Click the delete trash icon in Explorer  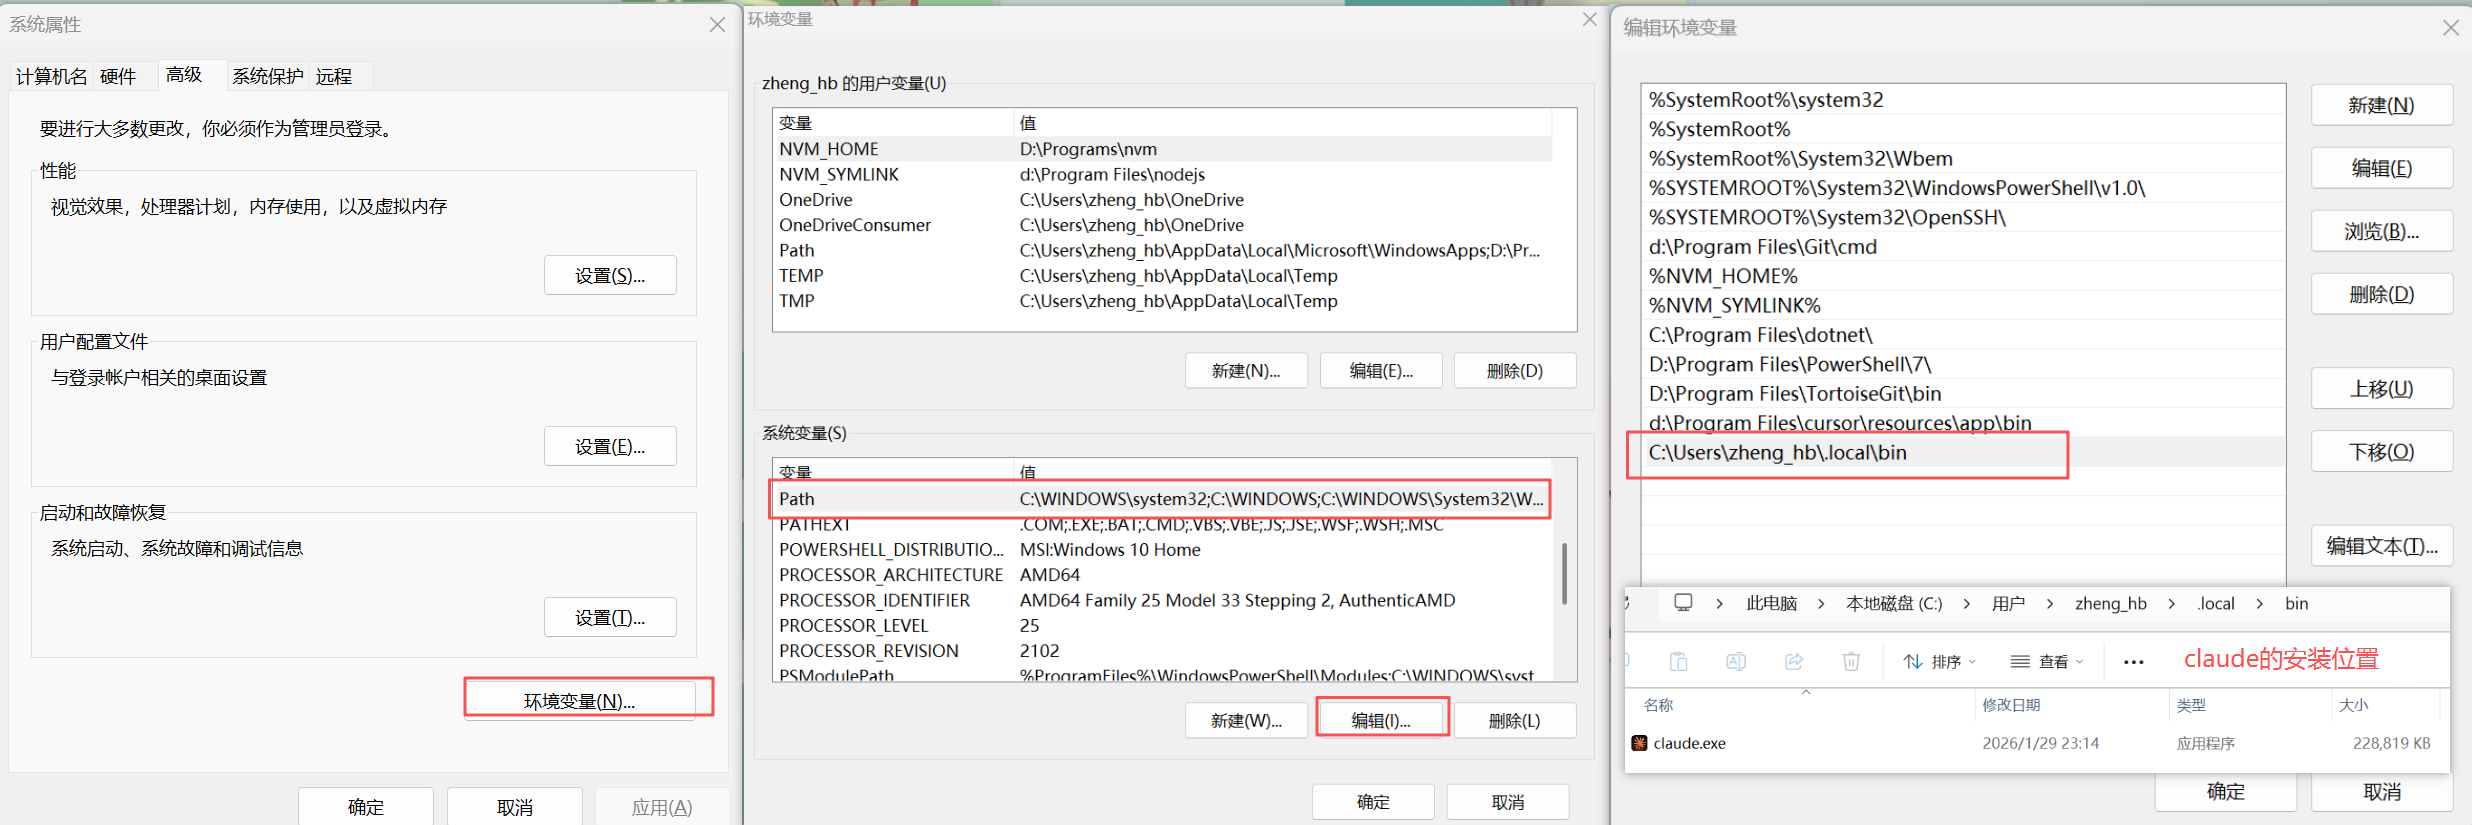(1851, 661)
